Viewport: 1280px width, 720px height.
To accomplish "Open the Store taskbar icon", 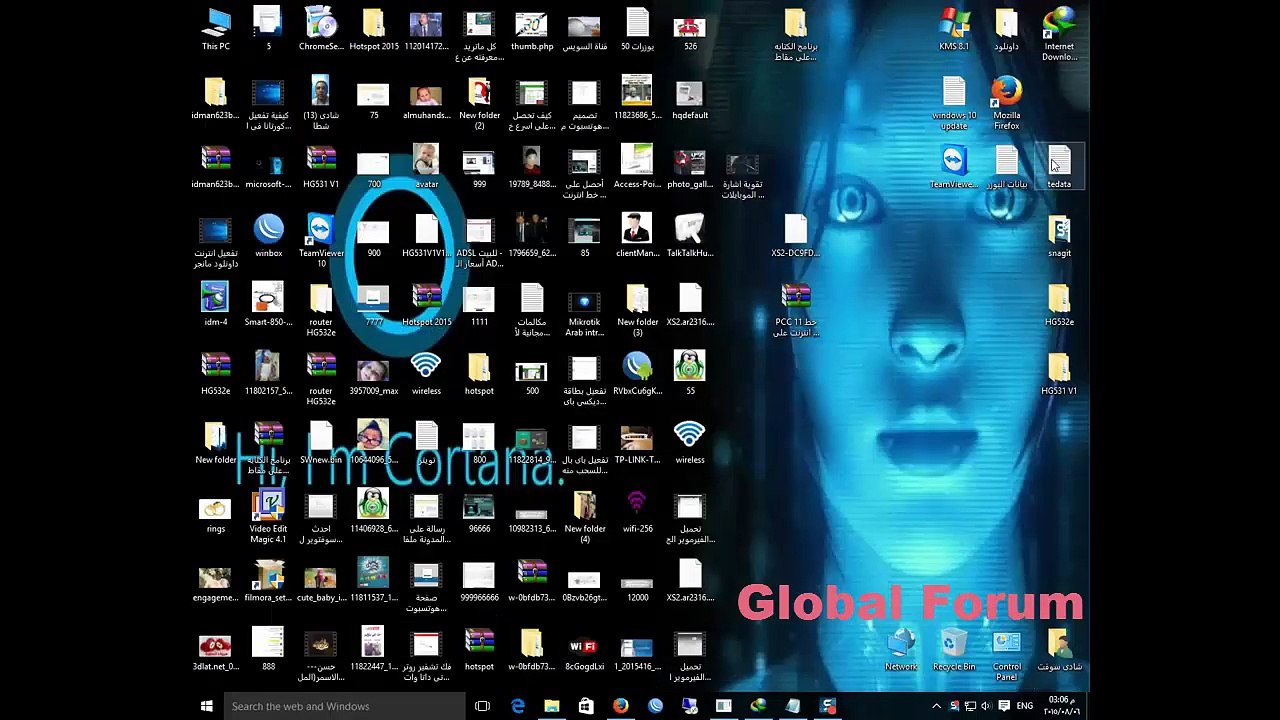I will (586, 706).
